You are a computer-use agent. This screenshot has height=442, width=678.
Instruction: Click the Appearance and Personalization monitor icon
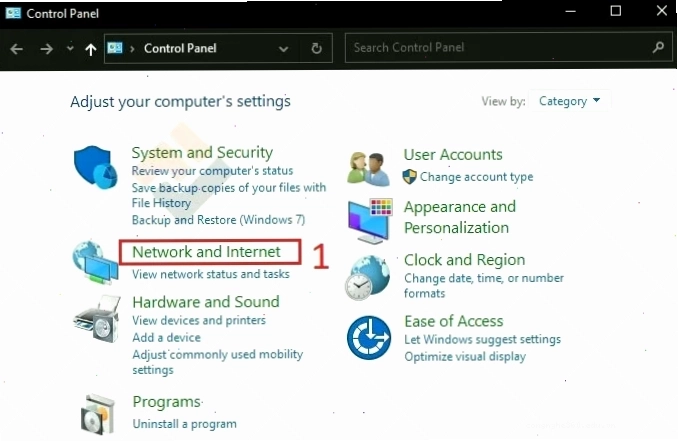(x=370, y=221)
